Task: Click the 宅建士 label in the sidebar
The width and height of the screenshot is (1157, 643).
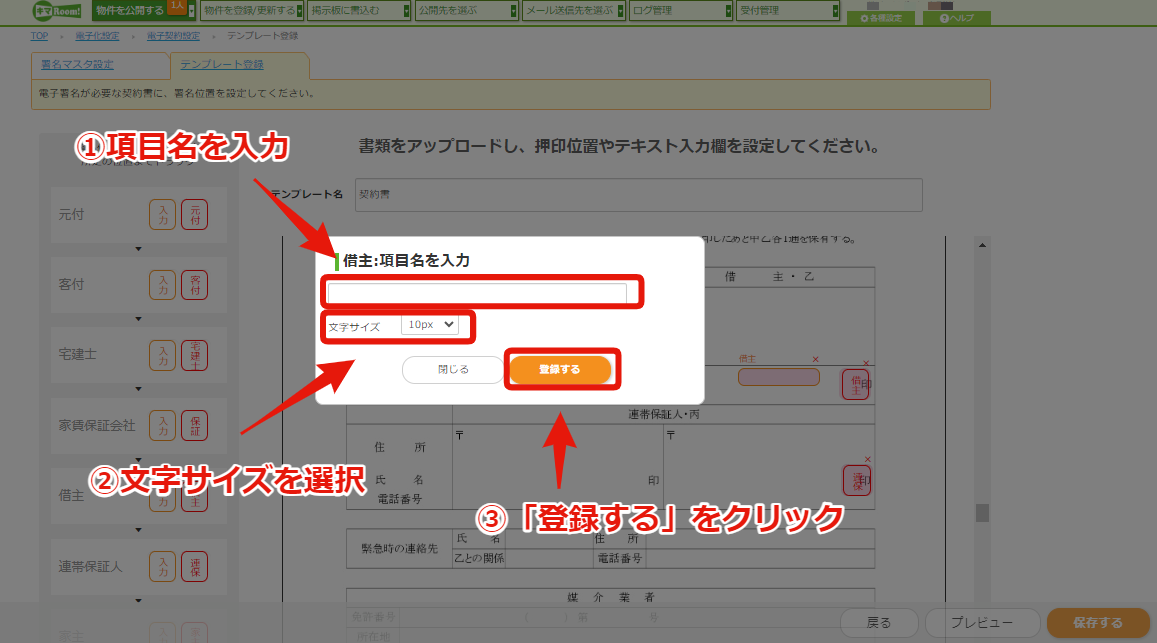Action: coord(77,355)
